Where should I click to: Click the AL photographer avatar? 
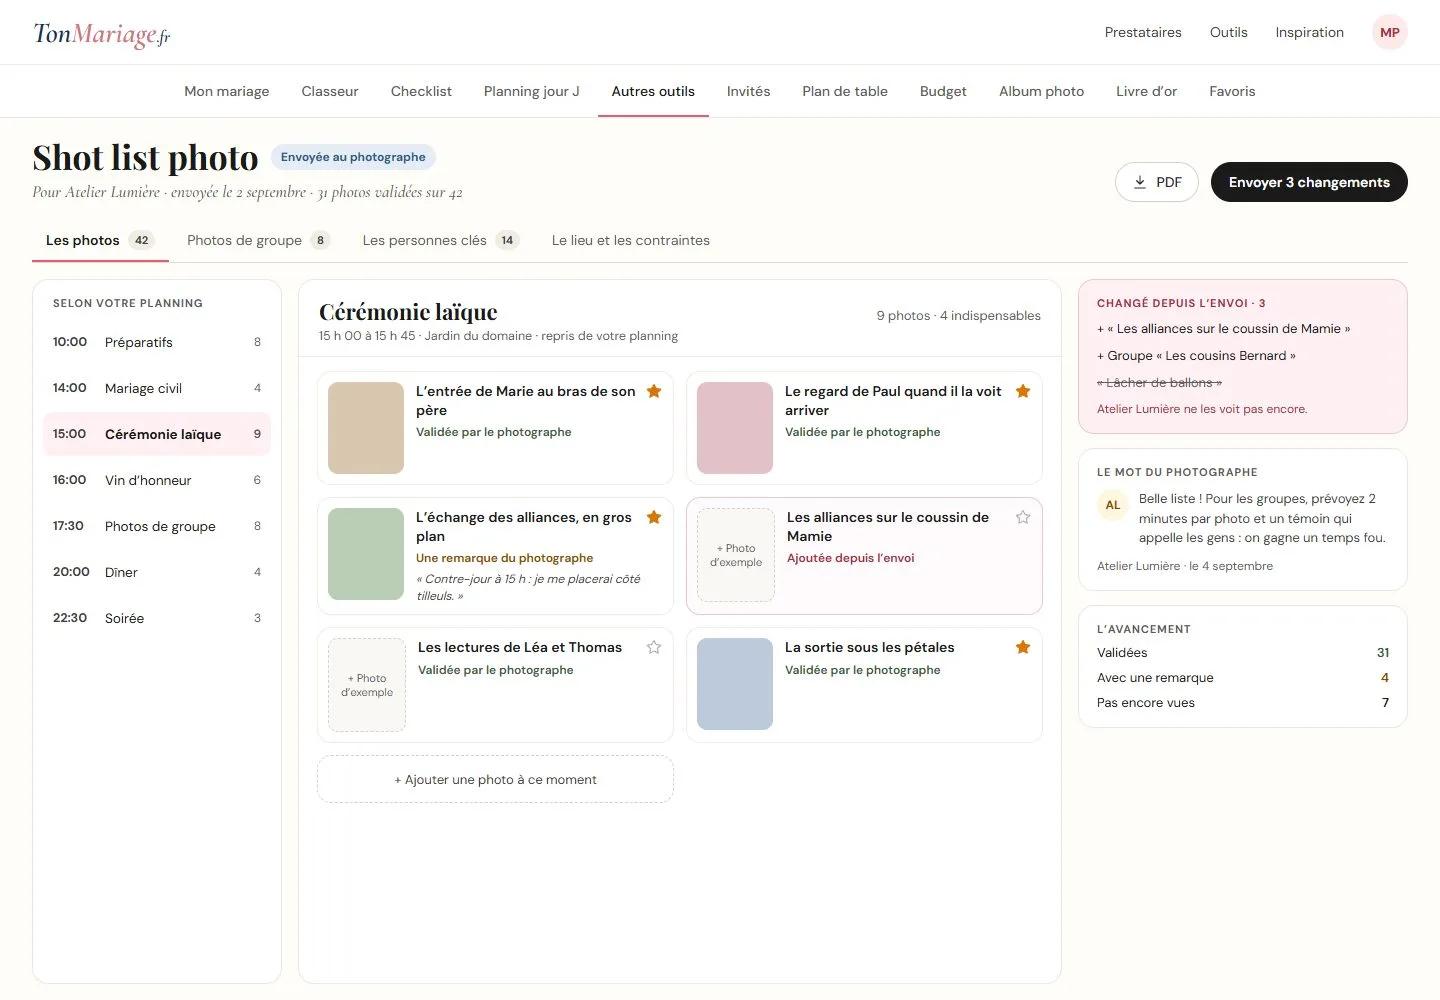[1112, 505]
